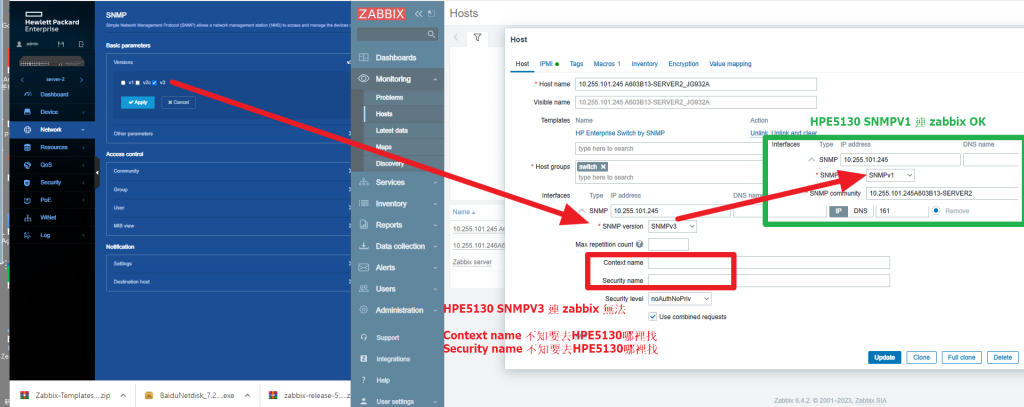Select the default interface radio next to Remove
Image resolution: width=1024 pixels, height=407 pixels.
936,211
